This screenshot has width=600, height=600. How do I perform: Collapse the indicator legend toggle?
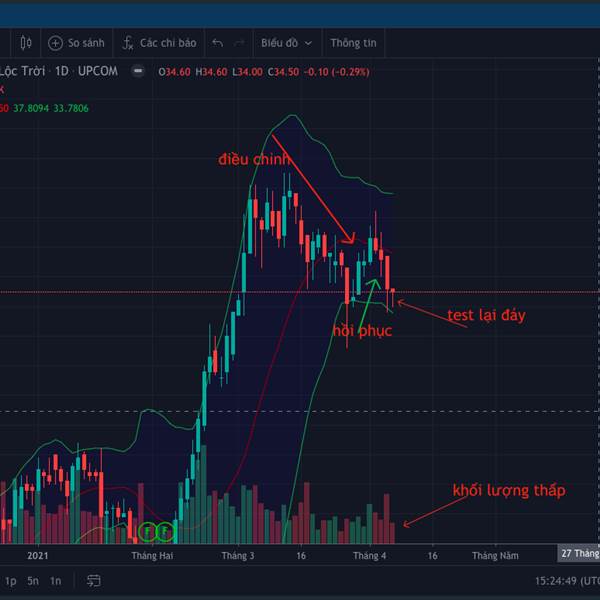[138, 71]
